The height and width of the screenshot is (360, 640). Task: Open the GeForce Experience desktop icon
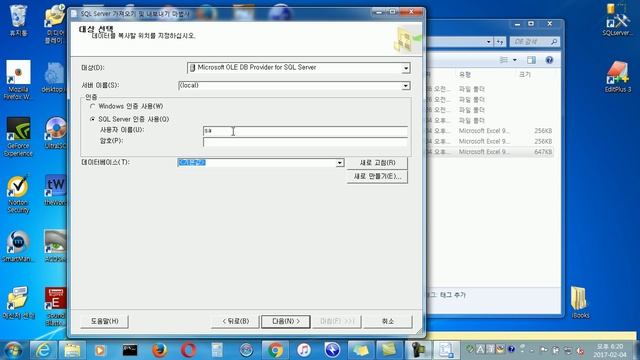(x=18, y=137)
